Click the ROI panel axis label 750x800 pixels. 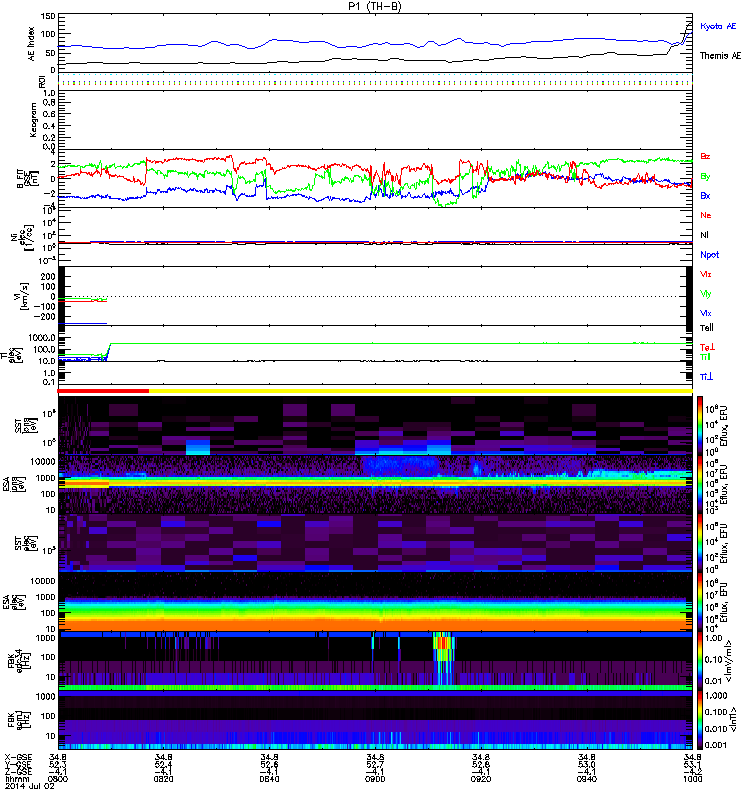(x=42, y=81)
